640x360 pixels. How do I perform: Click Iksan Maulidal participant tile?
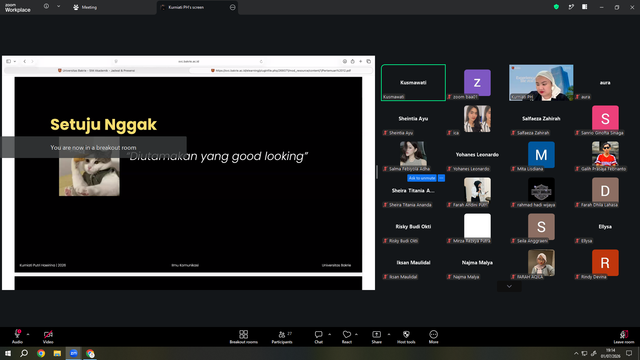[x=413, y=262]
